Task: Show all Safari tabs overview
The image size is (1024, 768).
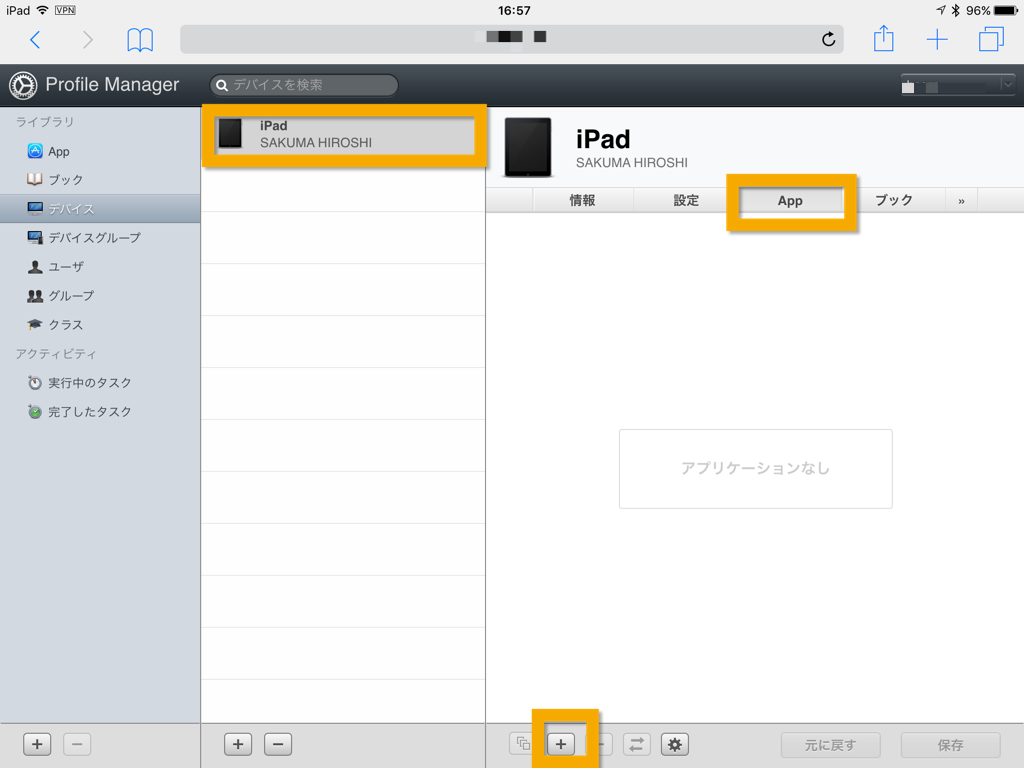Action: [x=991, y=39]
